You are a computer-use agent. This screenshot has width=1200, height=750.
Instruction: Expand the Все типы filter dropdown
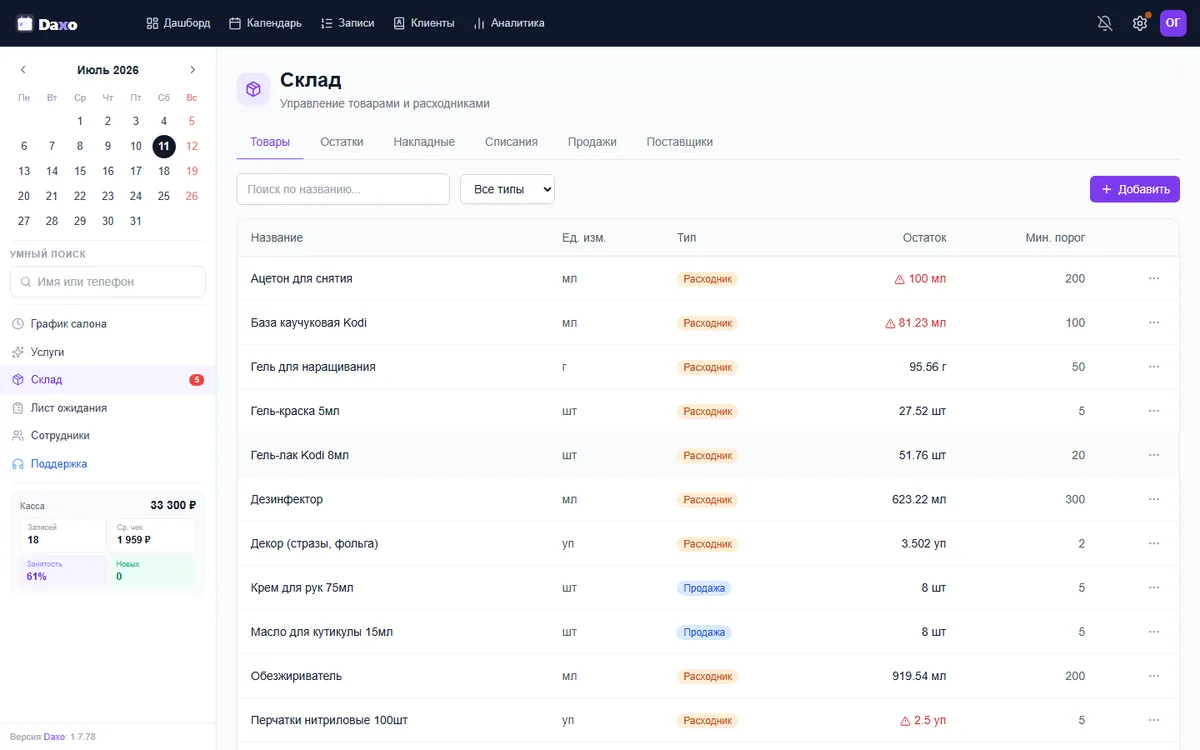tap(507, 189)
